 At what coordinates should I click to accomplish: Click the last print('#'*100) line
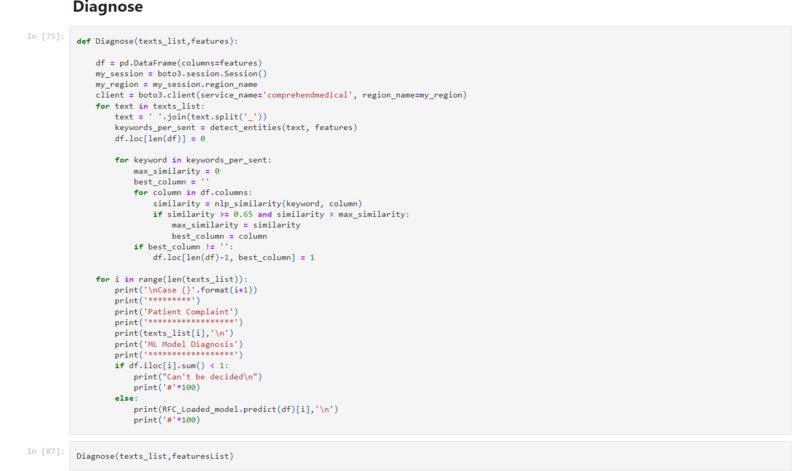(167, 420)
